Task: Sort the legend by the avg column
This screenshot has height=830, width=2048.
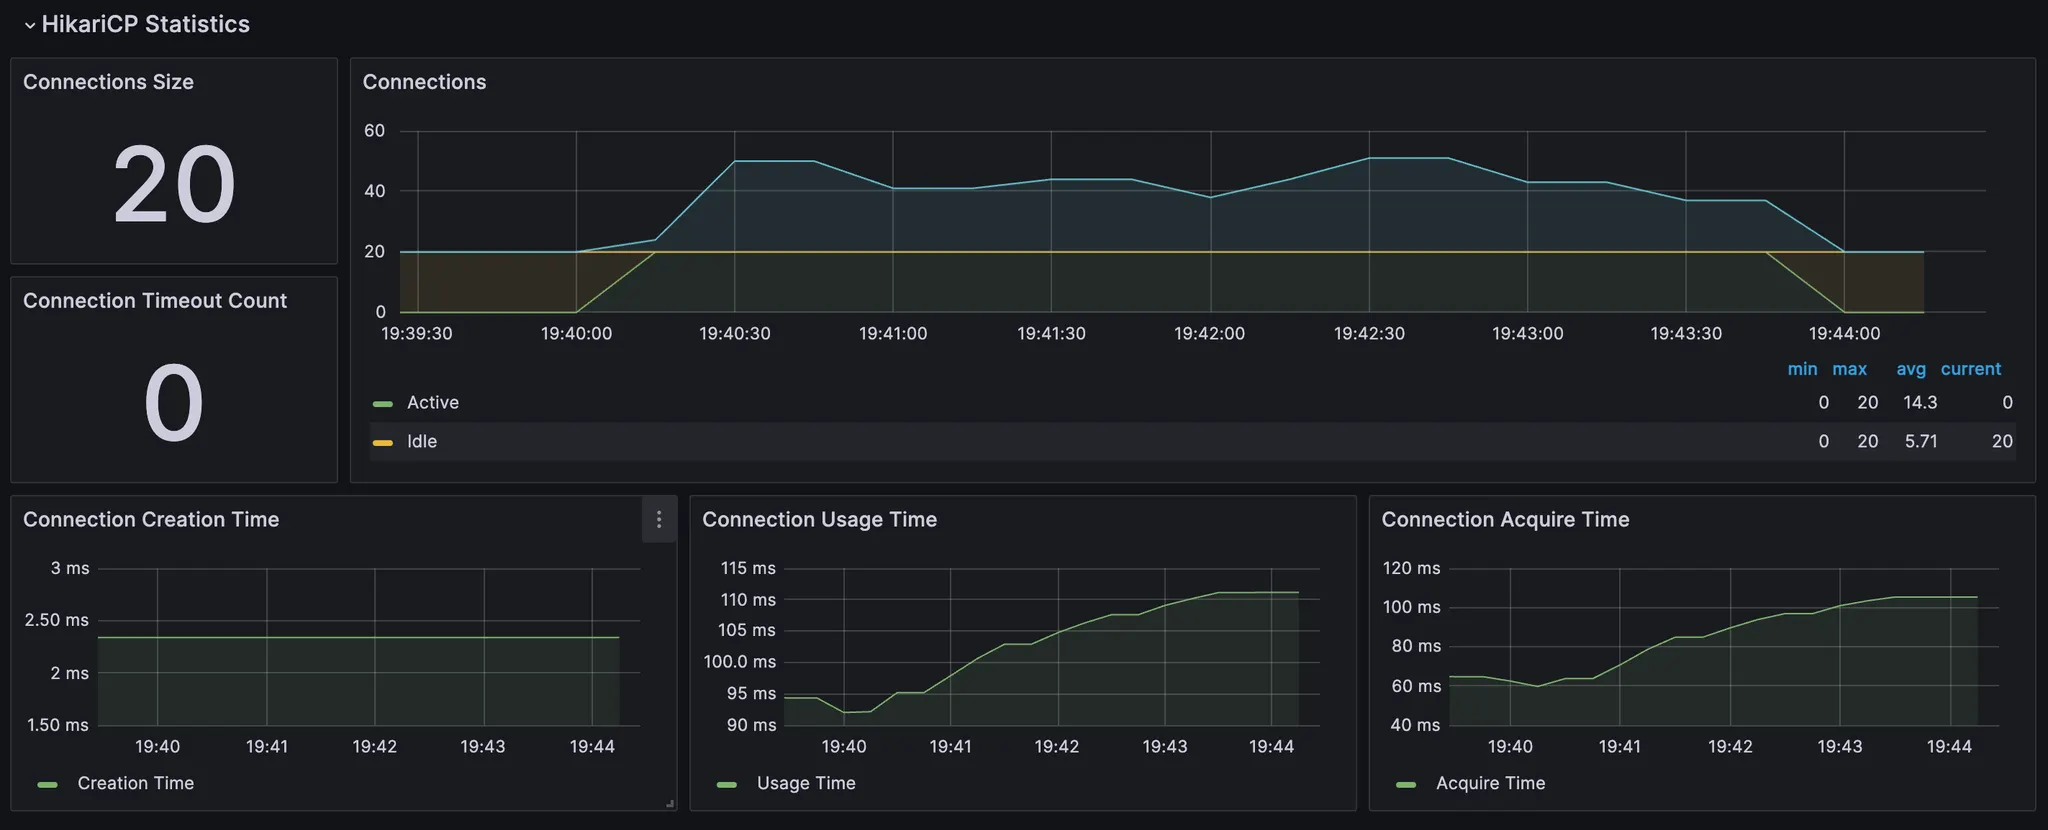Action: (x=1910, y=369)
